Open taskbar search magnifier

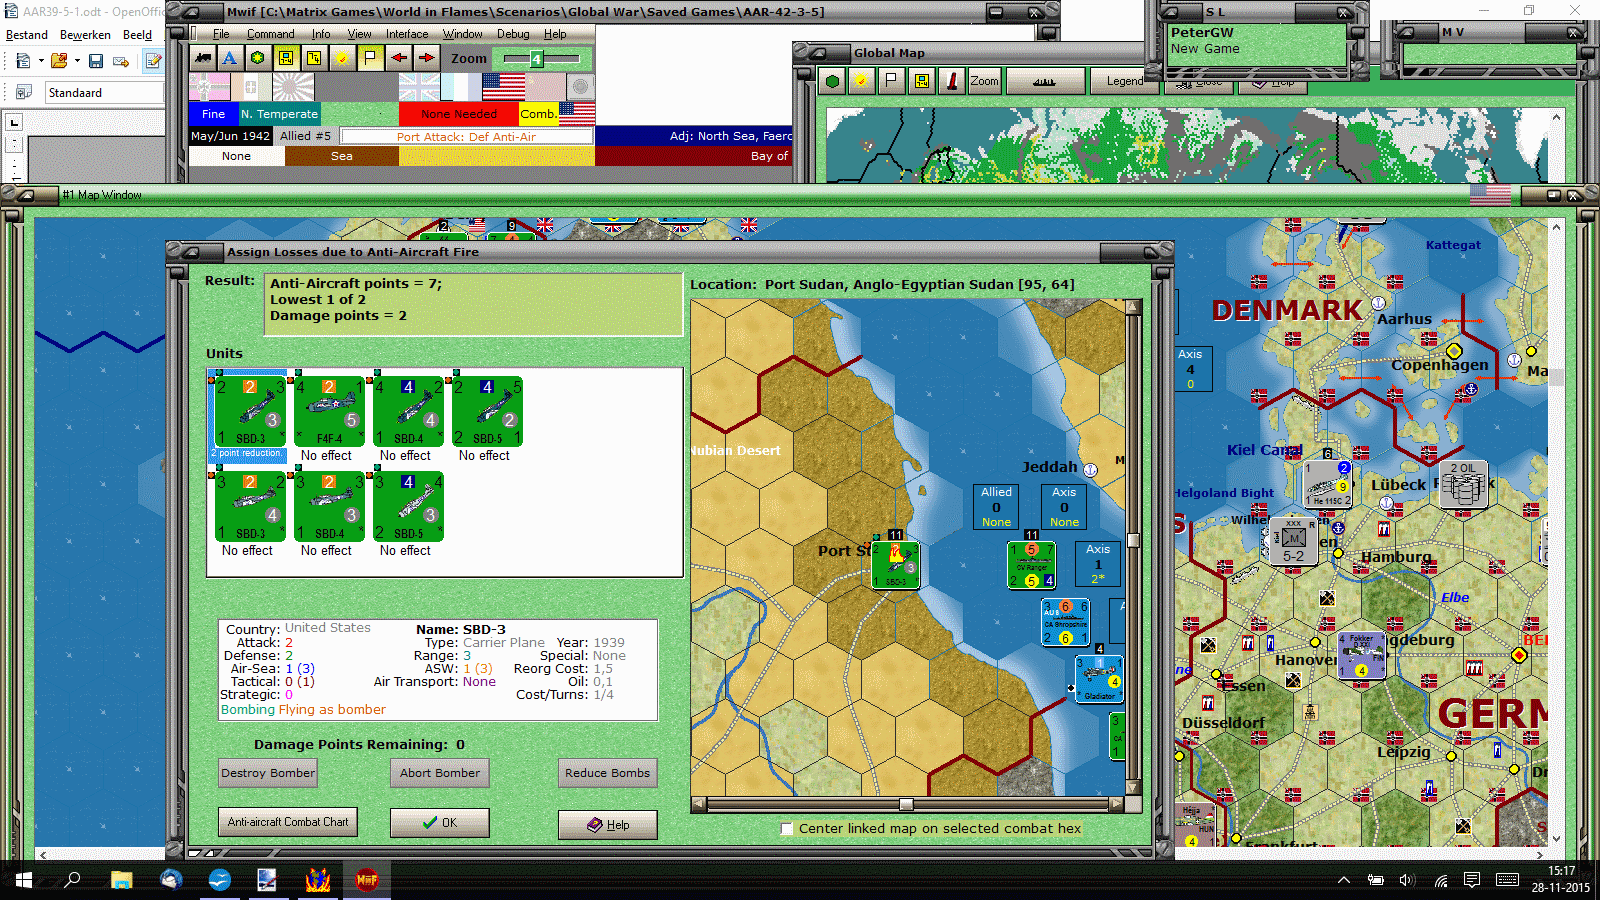click(x=72, y=880)
